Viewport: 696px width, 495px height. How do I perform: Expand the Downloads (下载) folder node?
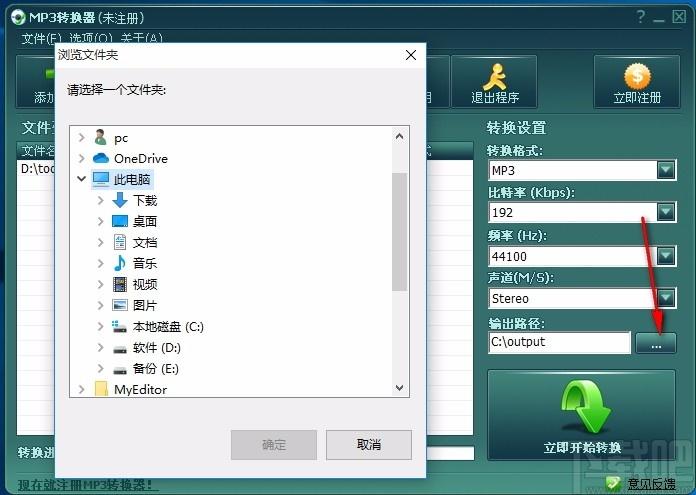[x=100, y=200]
